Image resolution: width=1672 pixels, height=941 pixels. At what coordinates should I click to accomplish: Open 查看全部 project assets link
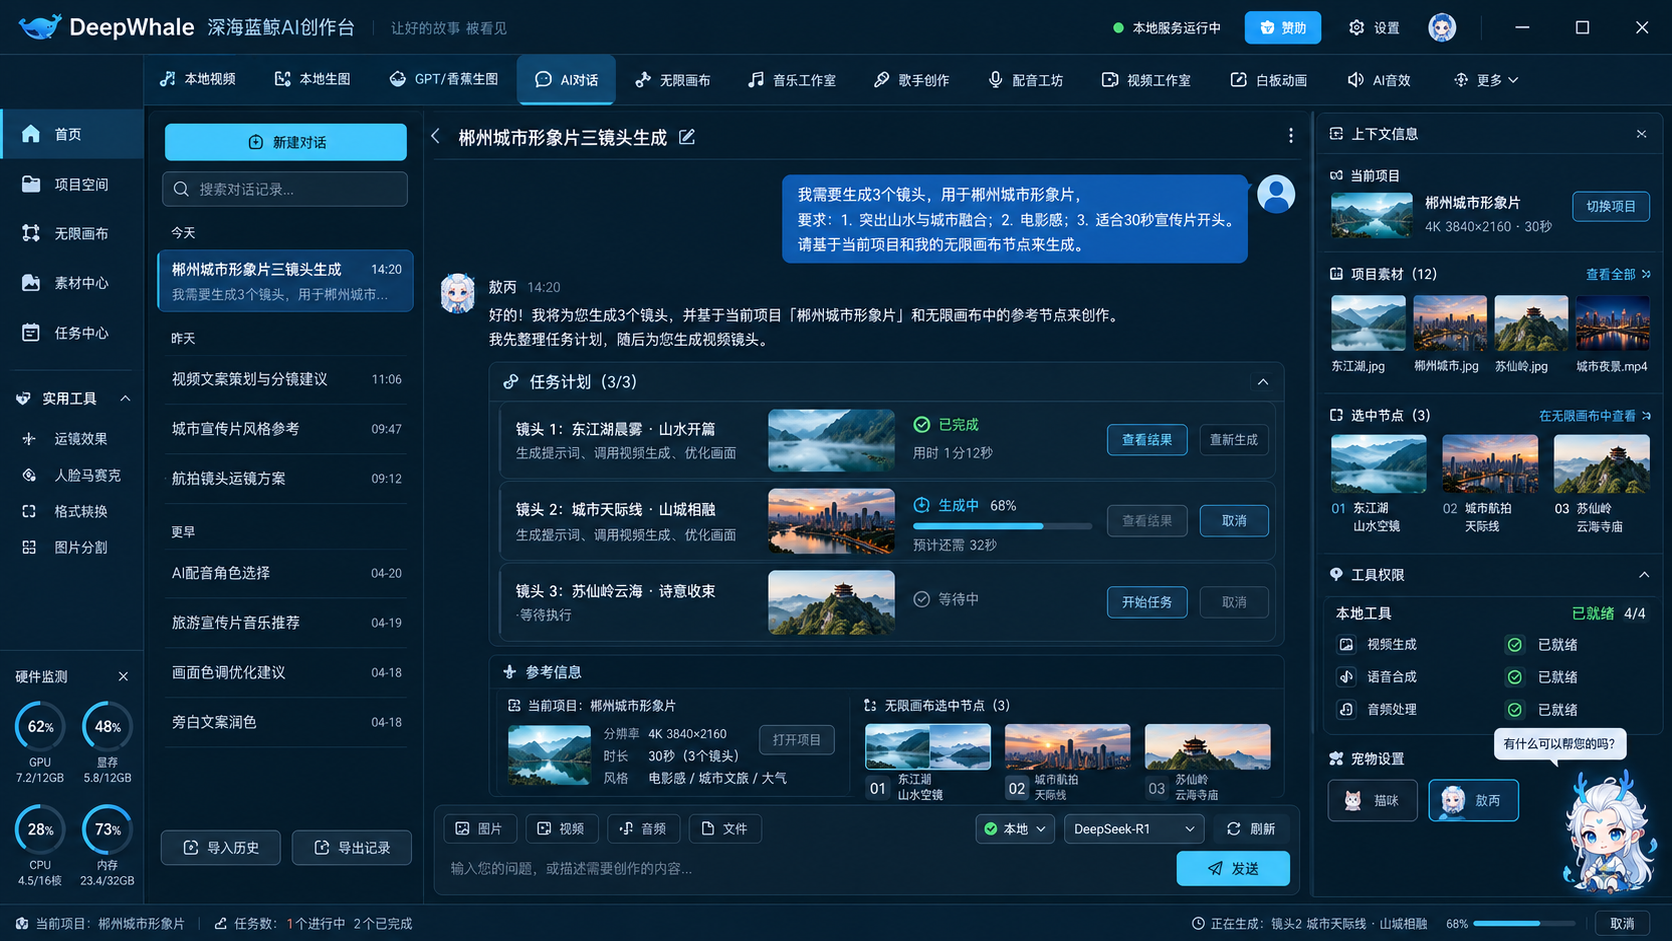(x=1618, y=274)
